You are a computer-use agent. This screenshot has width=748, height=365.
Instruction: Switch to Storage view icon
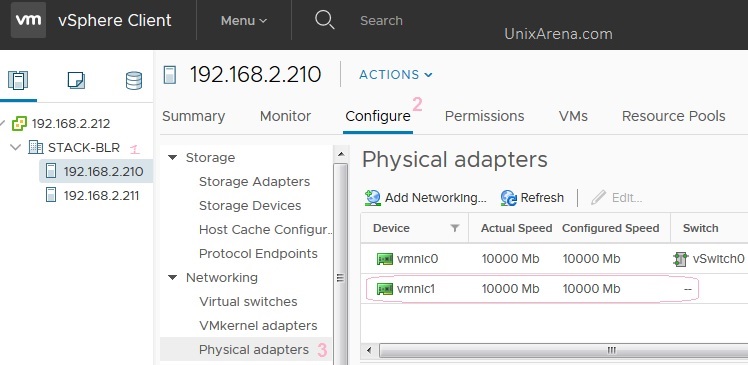134,80
